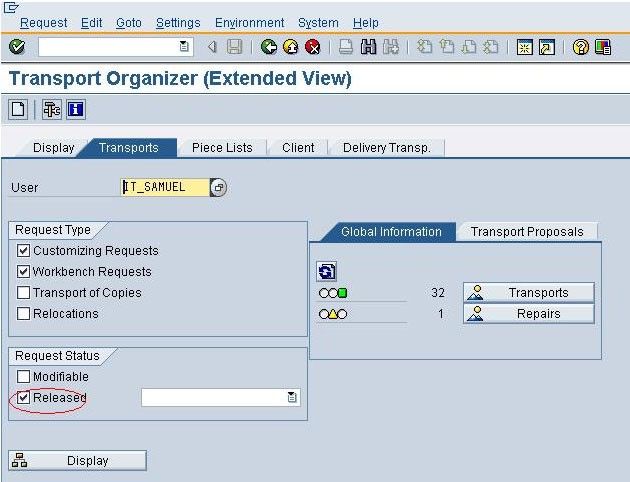Switch to the Display tab
630x482 pixels.
tap(53, 148)
